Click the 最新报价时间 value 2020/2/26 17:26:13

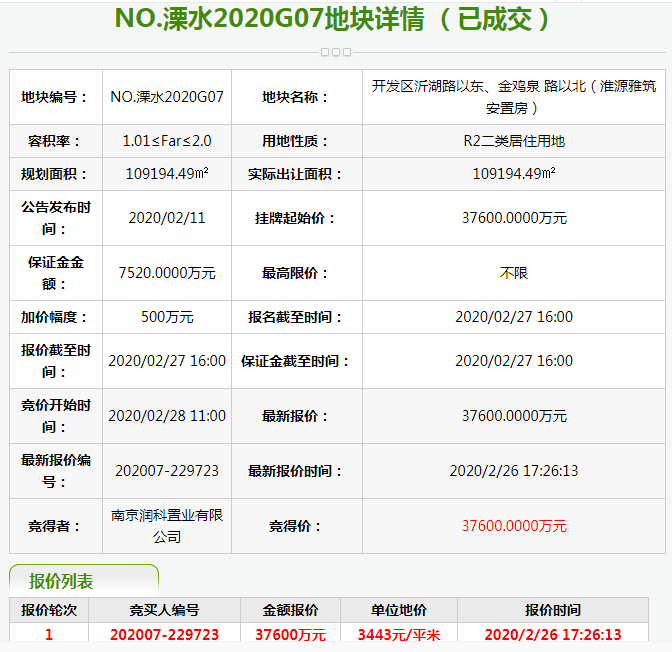point(514,471)
